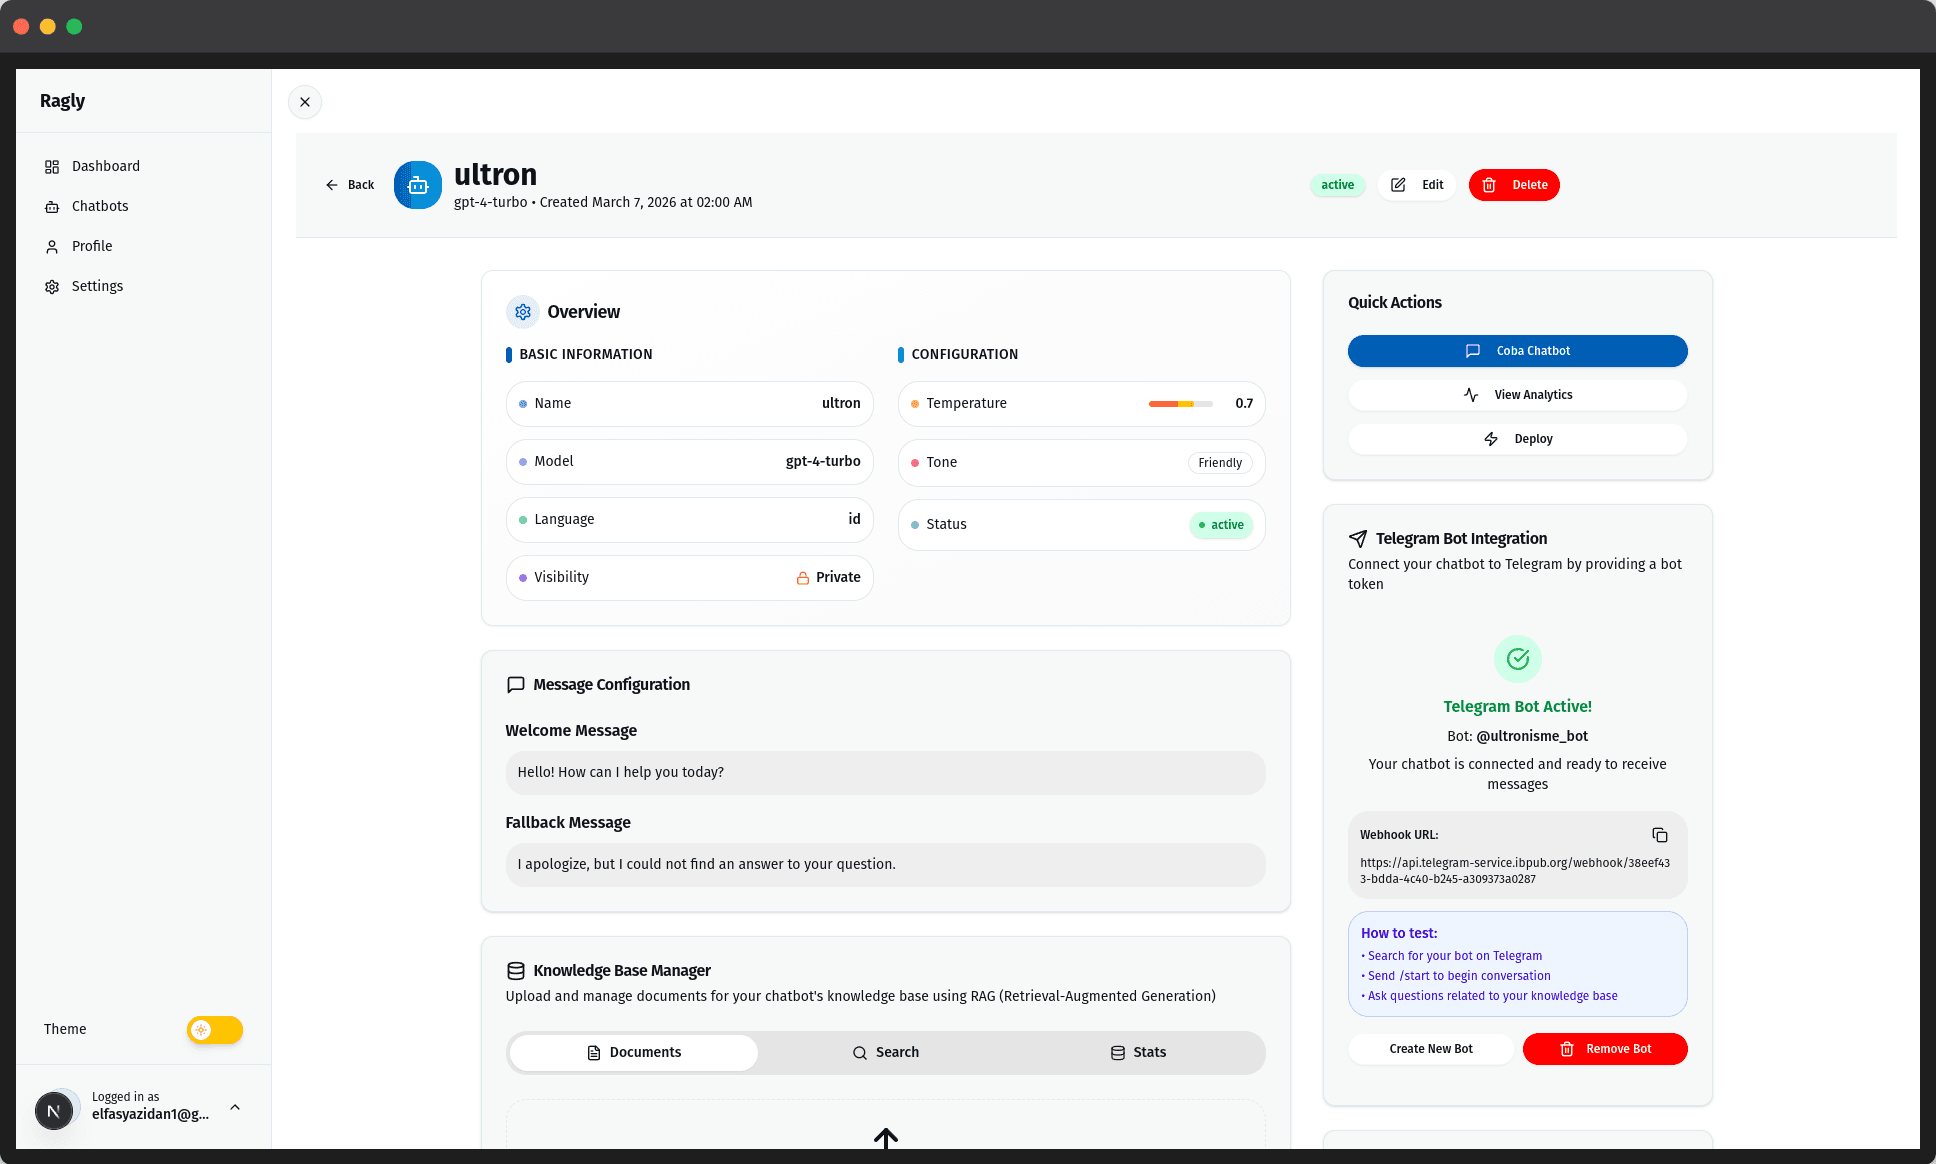Click the @ultronisme_bot name

[x=1532, y=737]
